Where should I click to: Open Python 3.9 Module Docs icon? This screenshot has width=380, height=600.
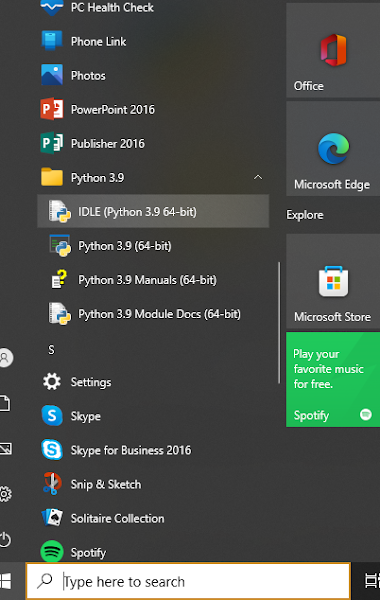[59, 313]
